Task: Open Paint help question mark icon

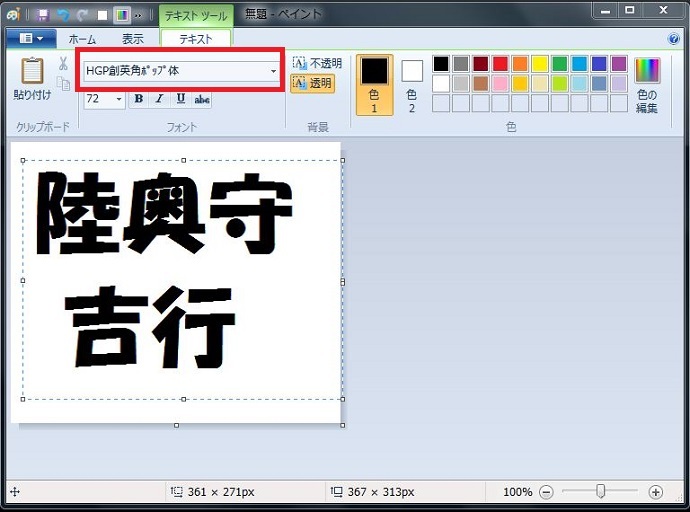Action: tap(673, 39)
